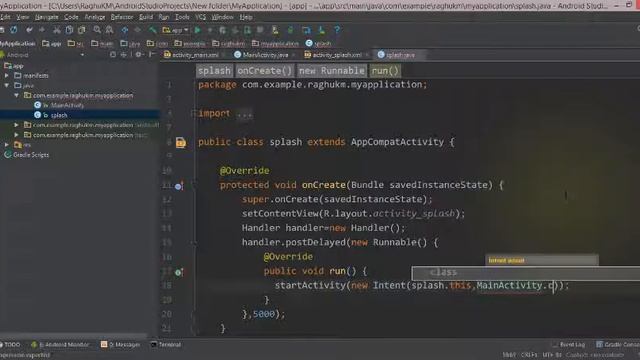Screen dimensions: 640x360
Task: Open Android Monitor tool window
Action: pyautogui.click(x=60, y=344)
